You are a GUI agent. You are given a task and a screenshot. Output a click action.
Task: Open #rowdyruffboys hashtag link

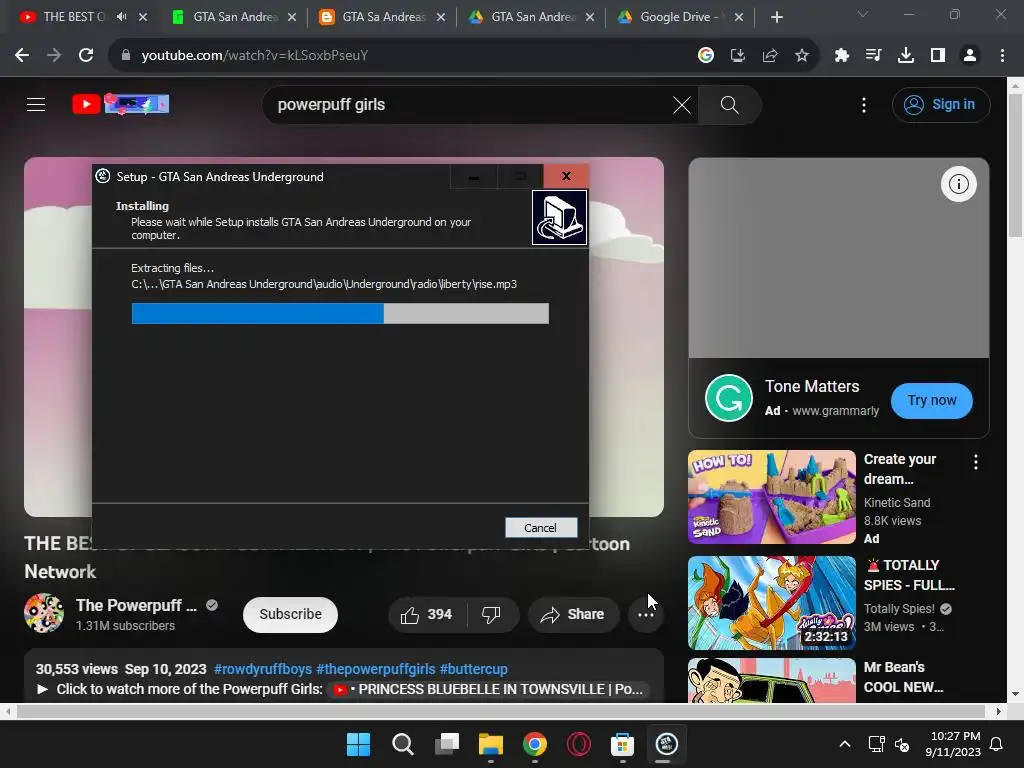(x=263, y=669)
